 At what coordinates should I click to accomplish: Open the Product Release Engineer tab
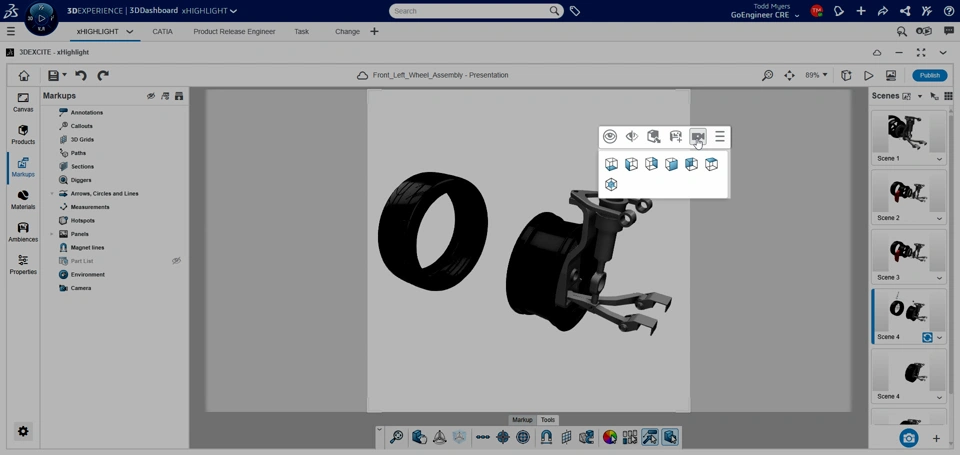[x=234, y=31]
